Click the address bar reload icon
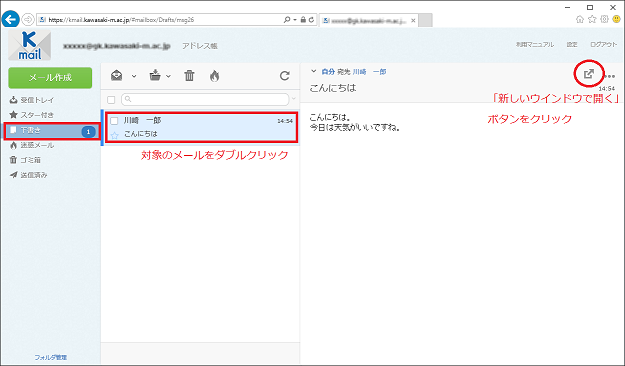Screen dimensions: 625x366 [x=311, y=20]
